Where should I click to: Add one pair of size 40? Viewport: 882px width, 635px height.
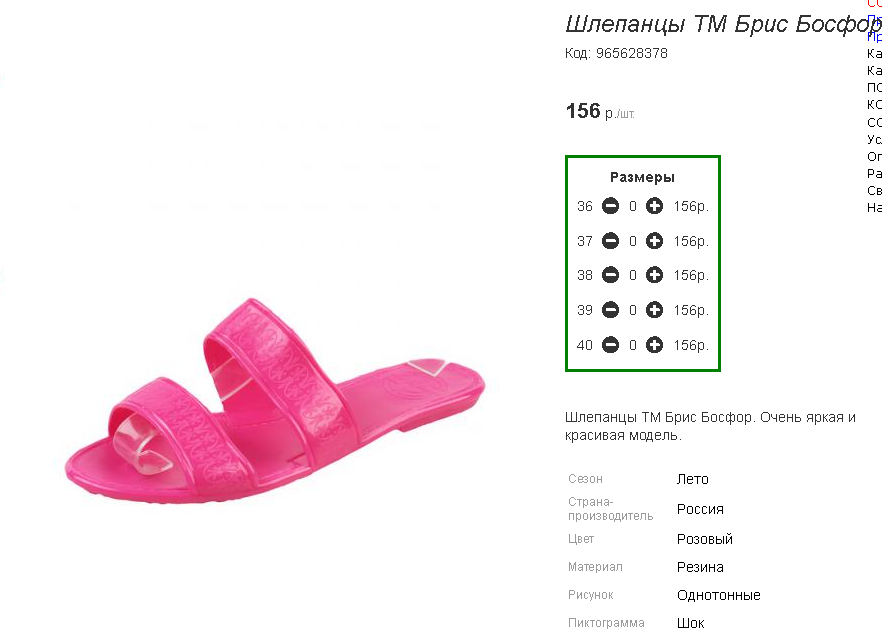click(x=654, y=345)
